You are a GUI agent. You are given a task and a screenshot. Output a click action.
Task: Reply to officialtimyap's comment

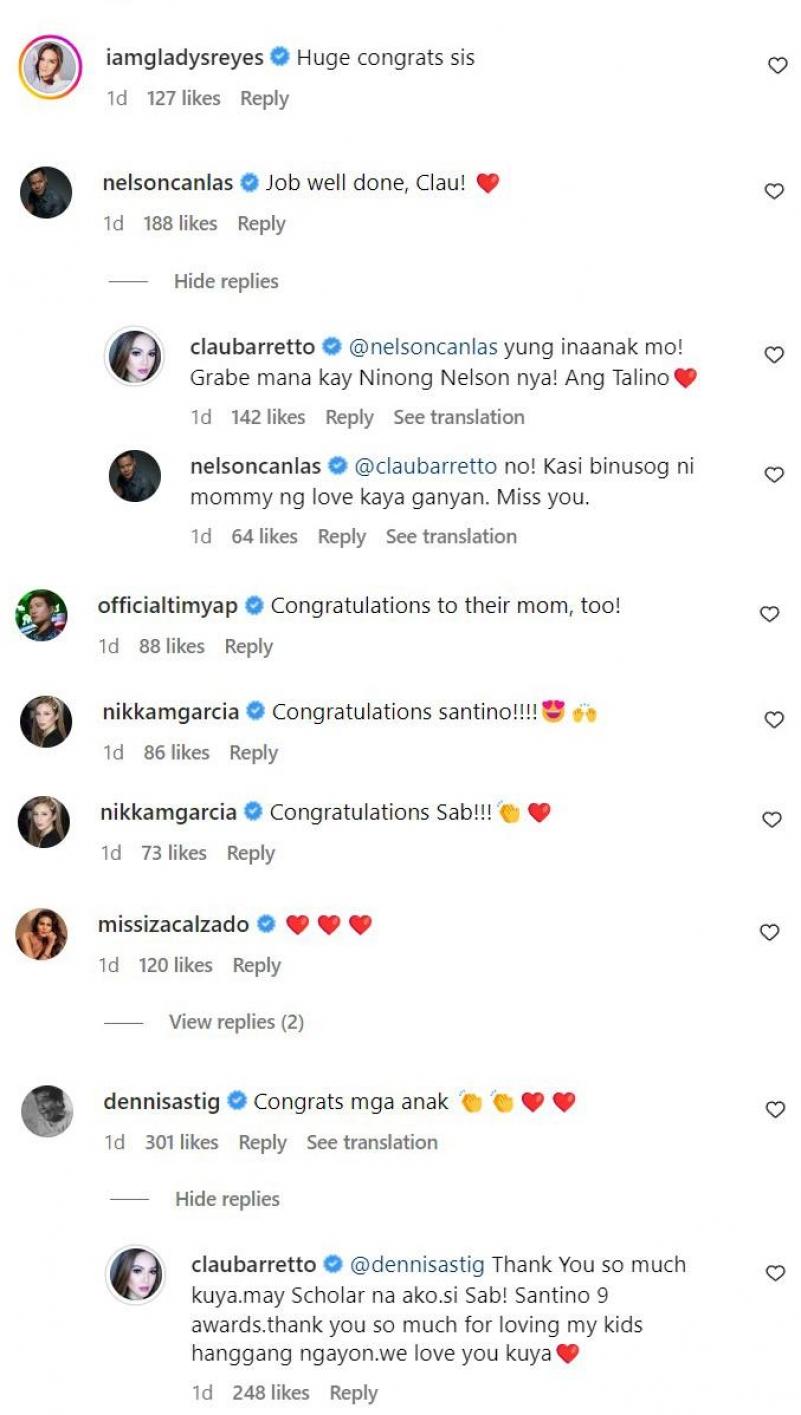point(249,647)
